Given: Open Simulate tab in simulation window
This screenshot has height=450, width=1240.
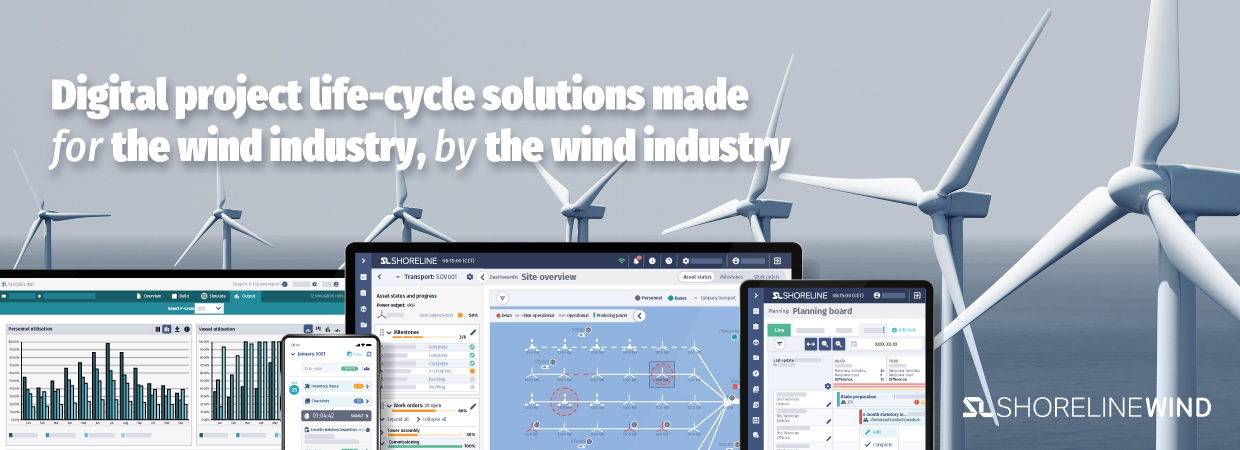Looking at the screenshot, I should [213, 296].
